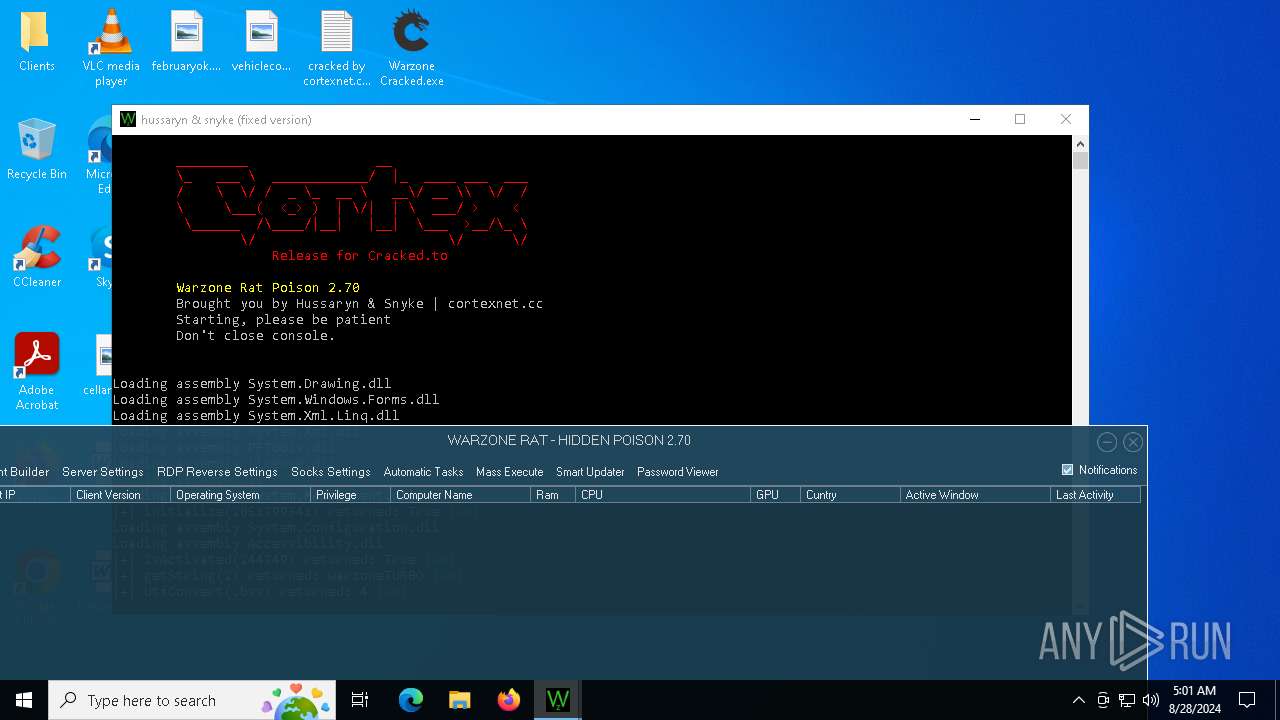The image size is (1280, 720).
Task: Open VLC media player desktop shortcut
Action: [111, 48]
